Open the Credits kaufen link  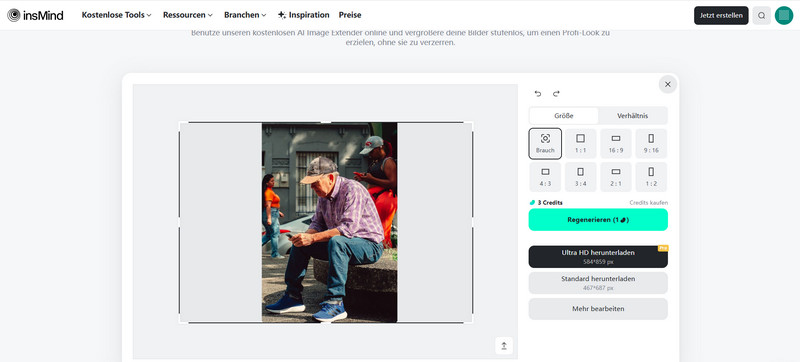[648, 202]
